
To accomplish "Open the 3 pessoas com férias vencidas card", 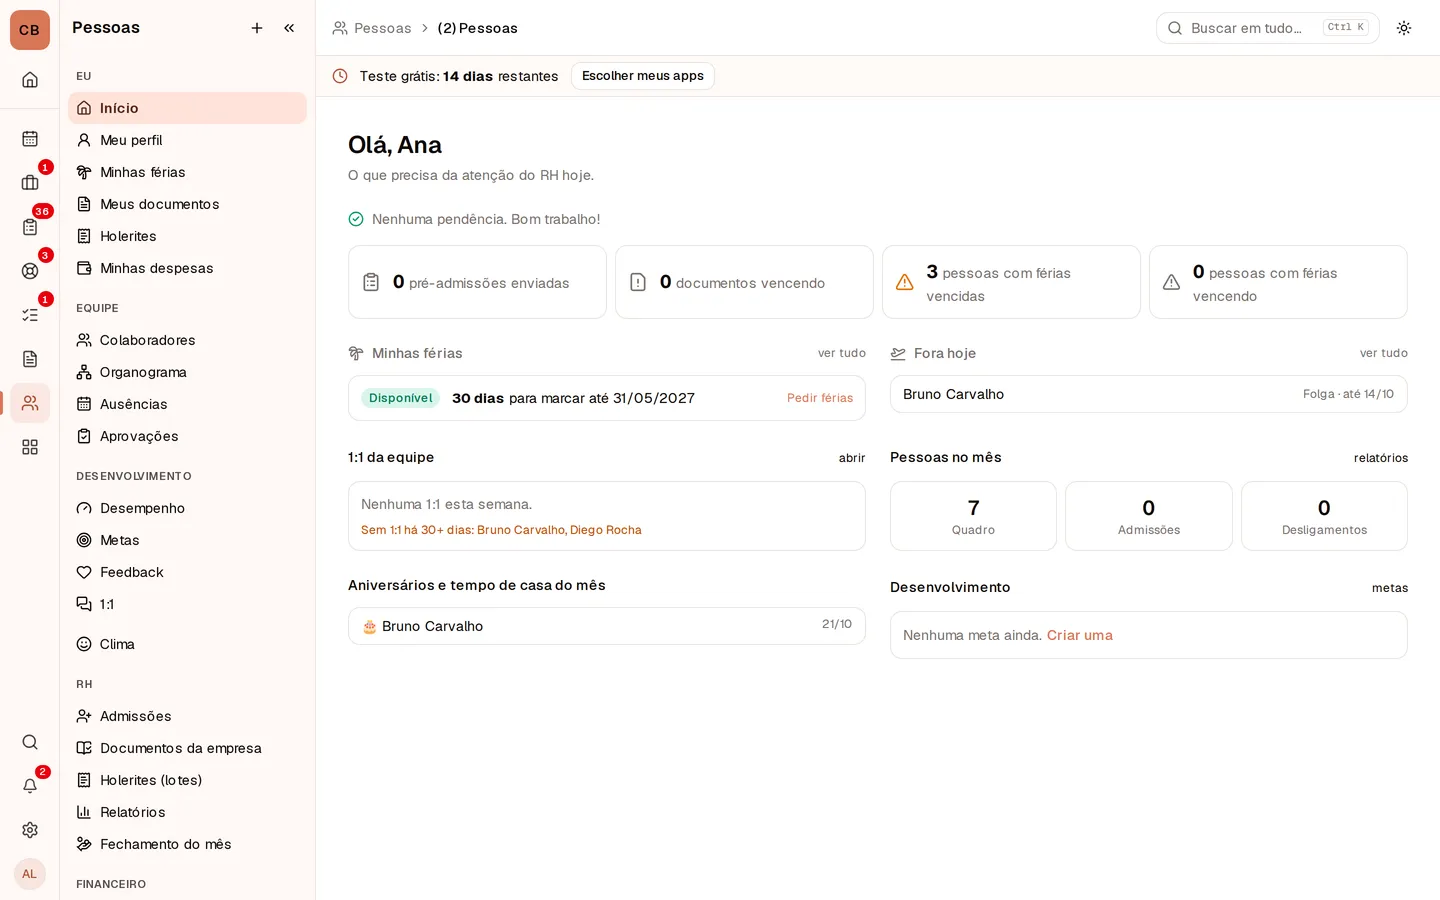I will tap(1011, 282).
